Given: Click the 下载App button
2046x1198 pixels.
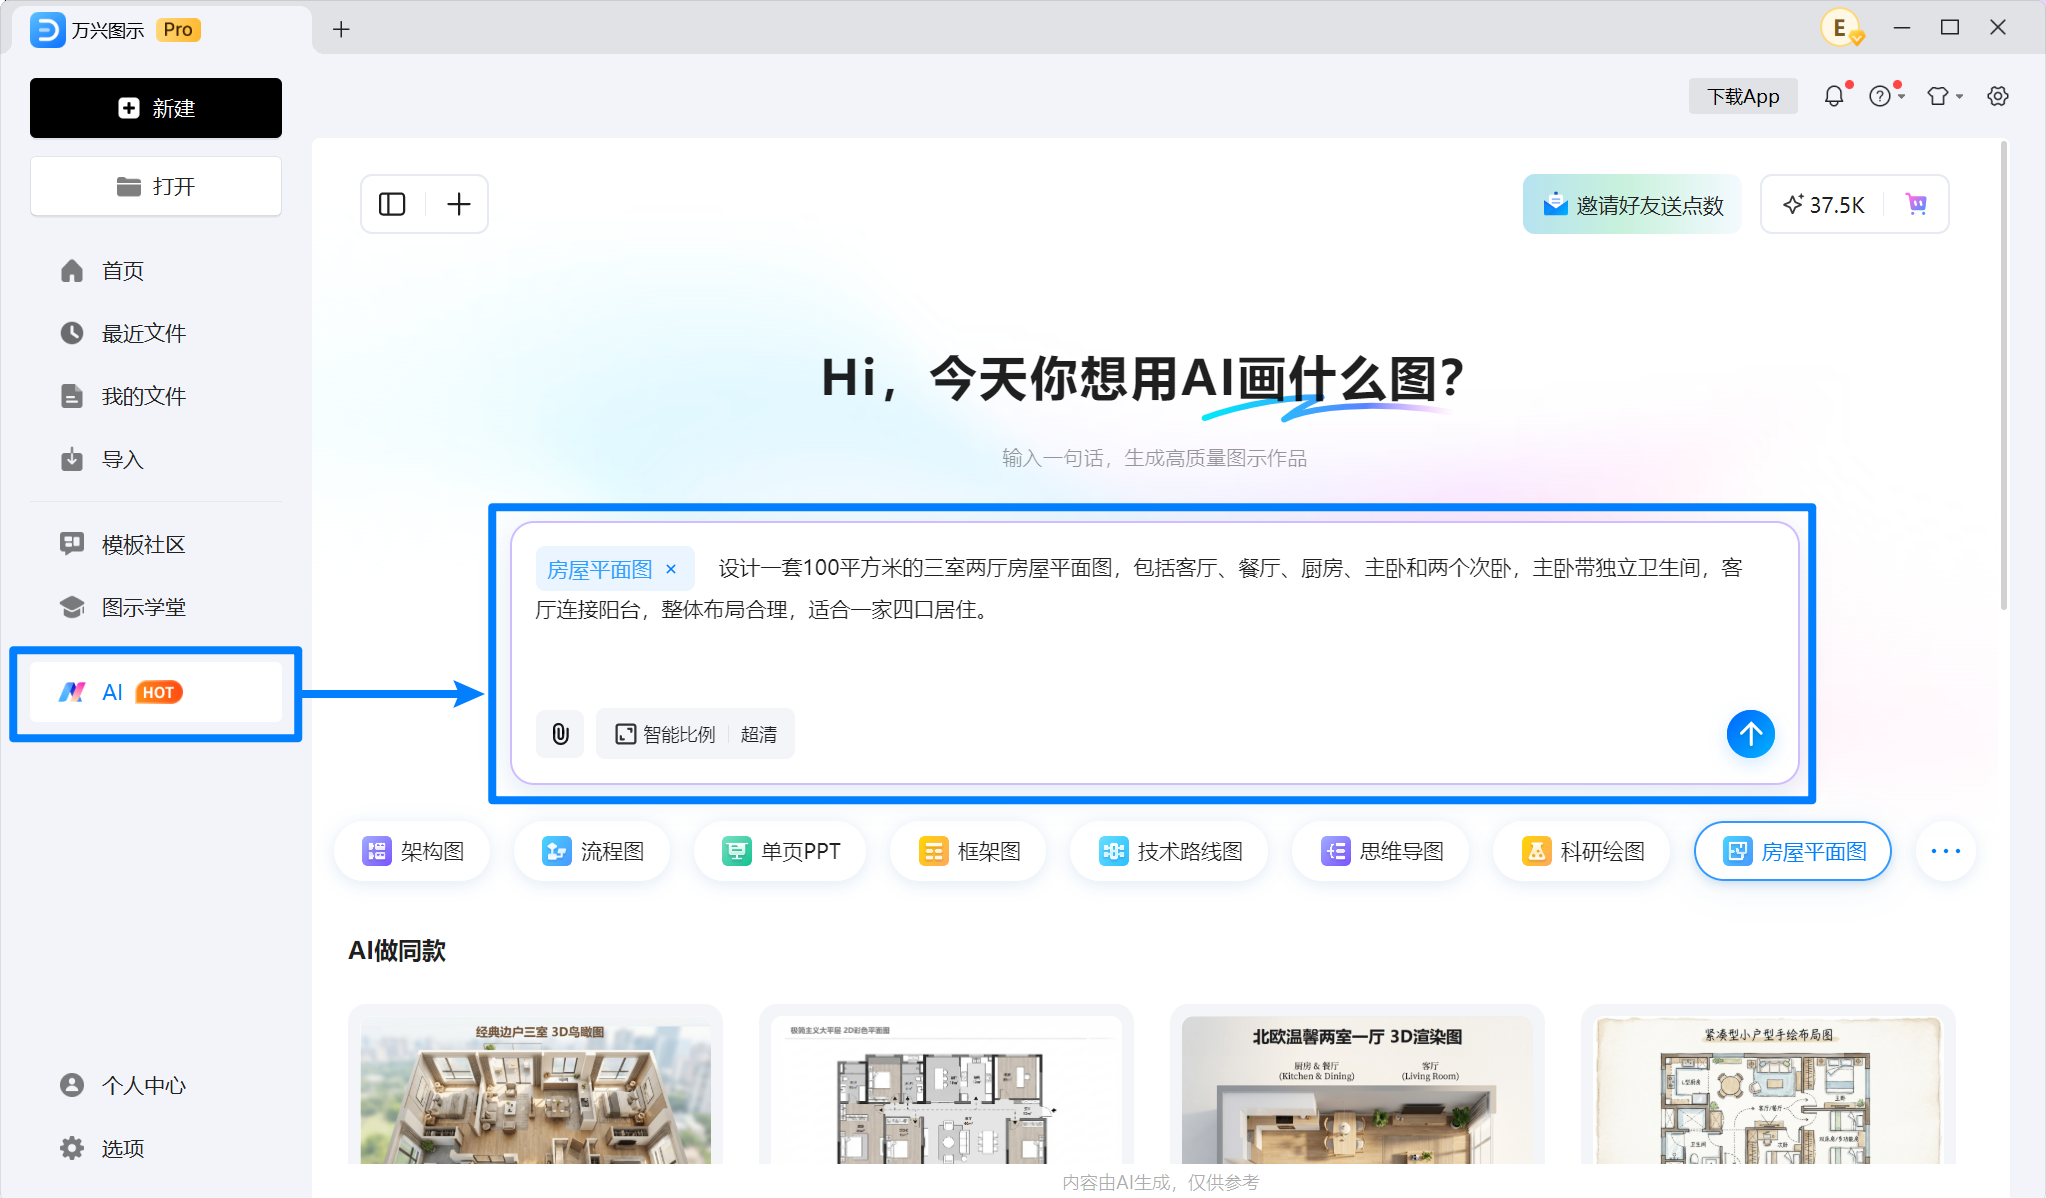Looking at the screenshot, I should pyautogui.click(x=1743, y=96).
